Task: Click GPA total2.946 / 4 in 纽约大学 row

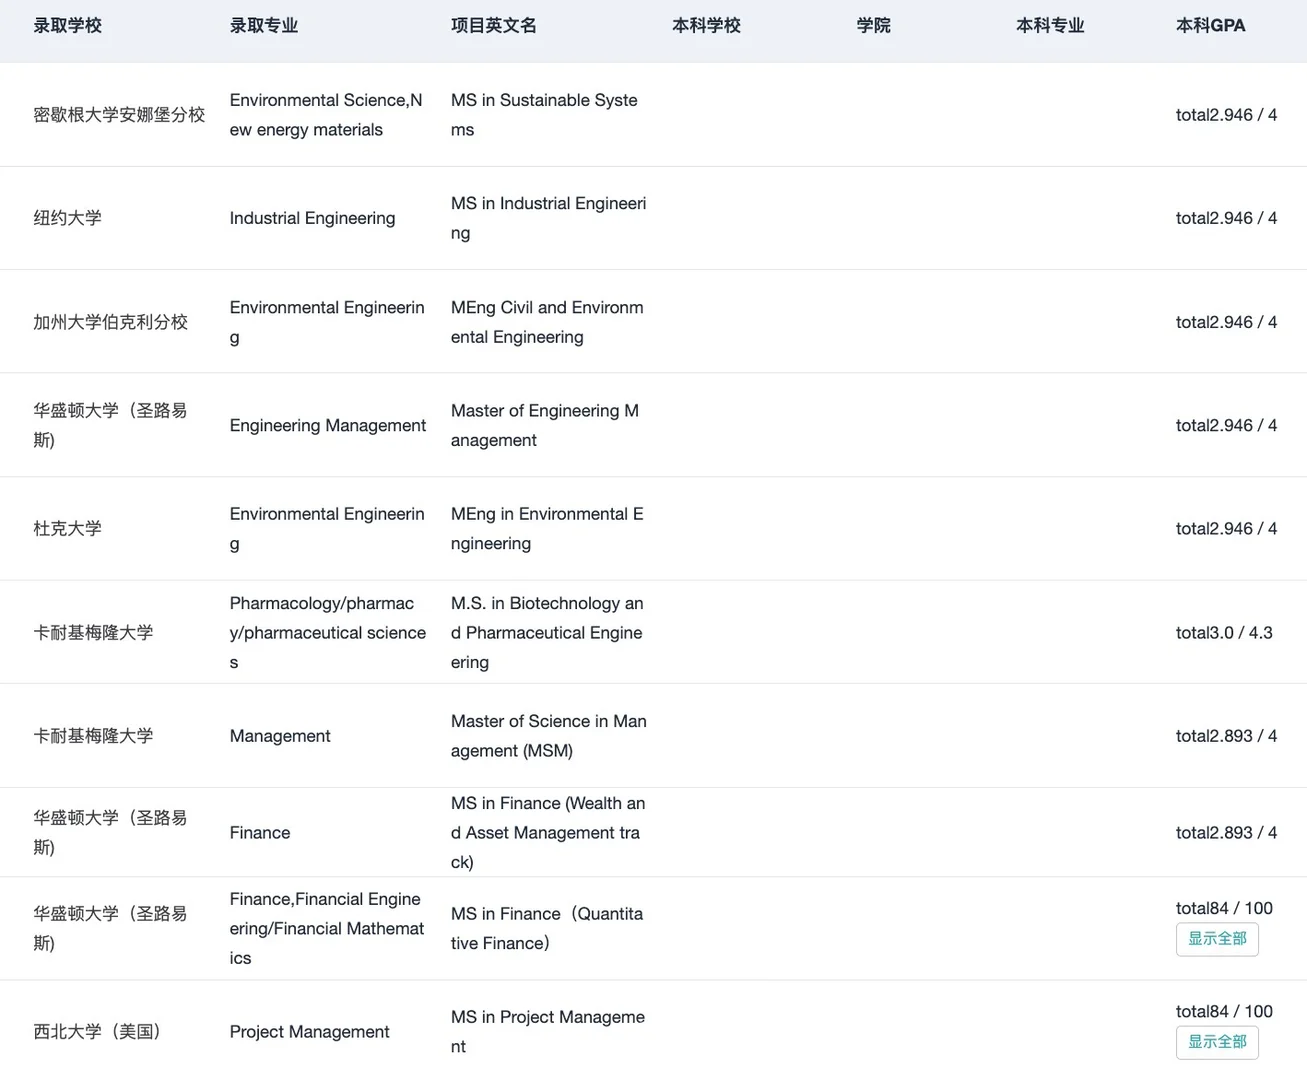Action: [1226, 218]
